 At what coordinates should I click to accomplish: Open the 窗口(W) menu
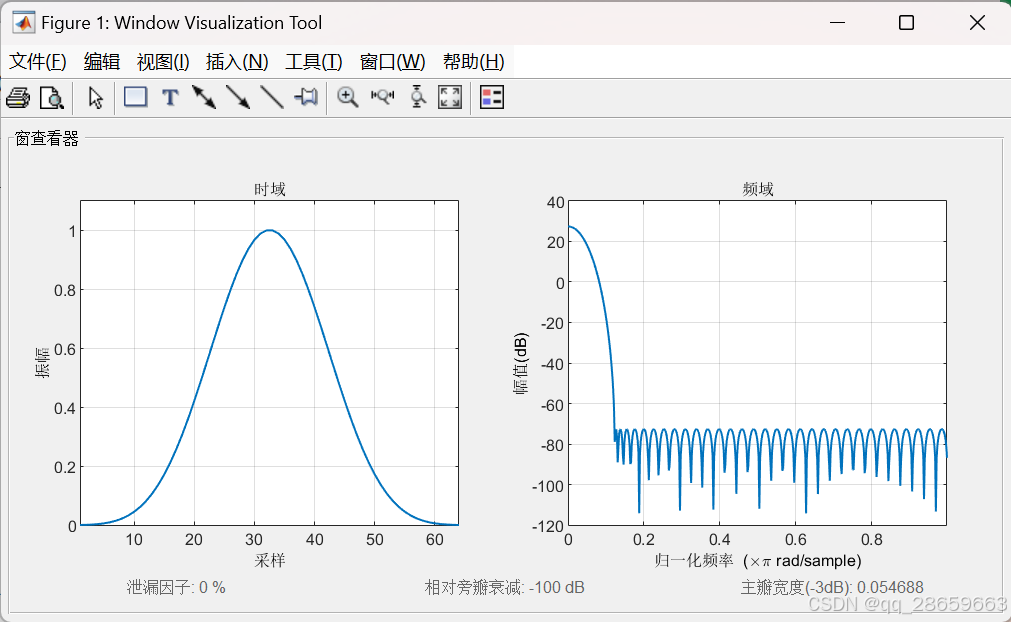[x=393, y=62]
